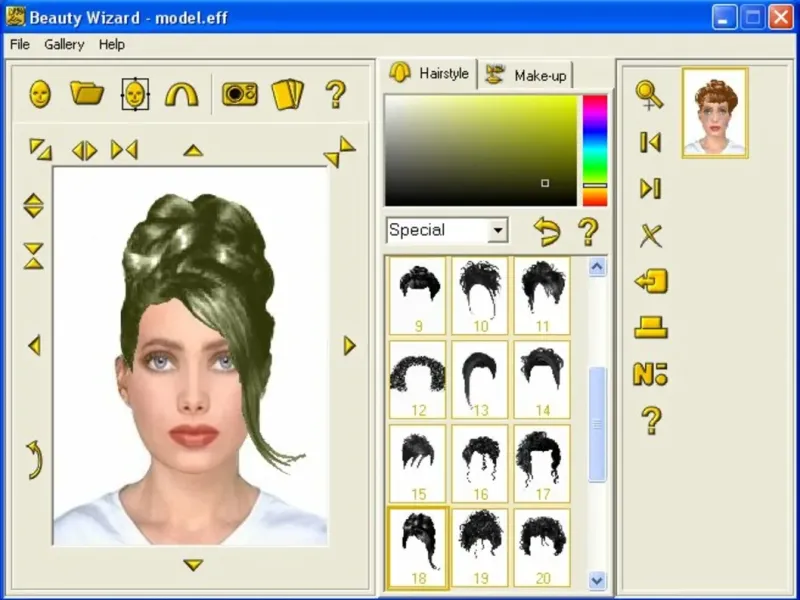Screen dimensions: 800x600
Task: Click the diagonal enlarge arrows at top right
Action: pos(339,152)
